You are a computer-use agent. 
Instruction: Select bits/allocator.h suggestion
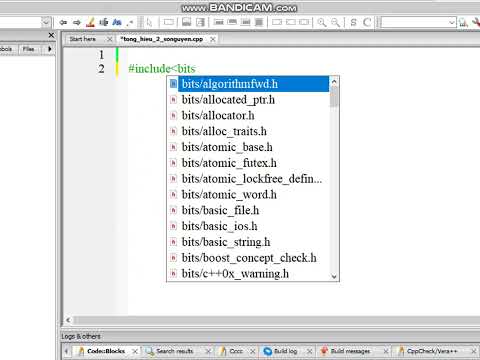[x=248, y=115]
